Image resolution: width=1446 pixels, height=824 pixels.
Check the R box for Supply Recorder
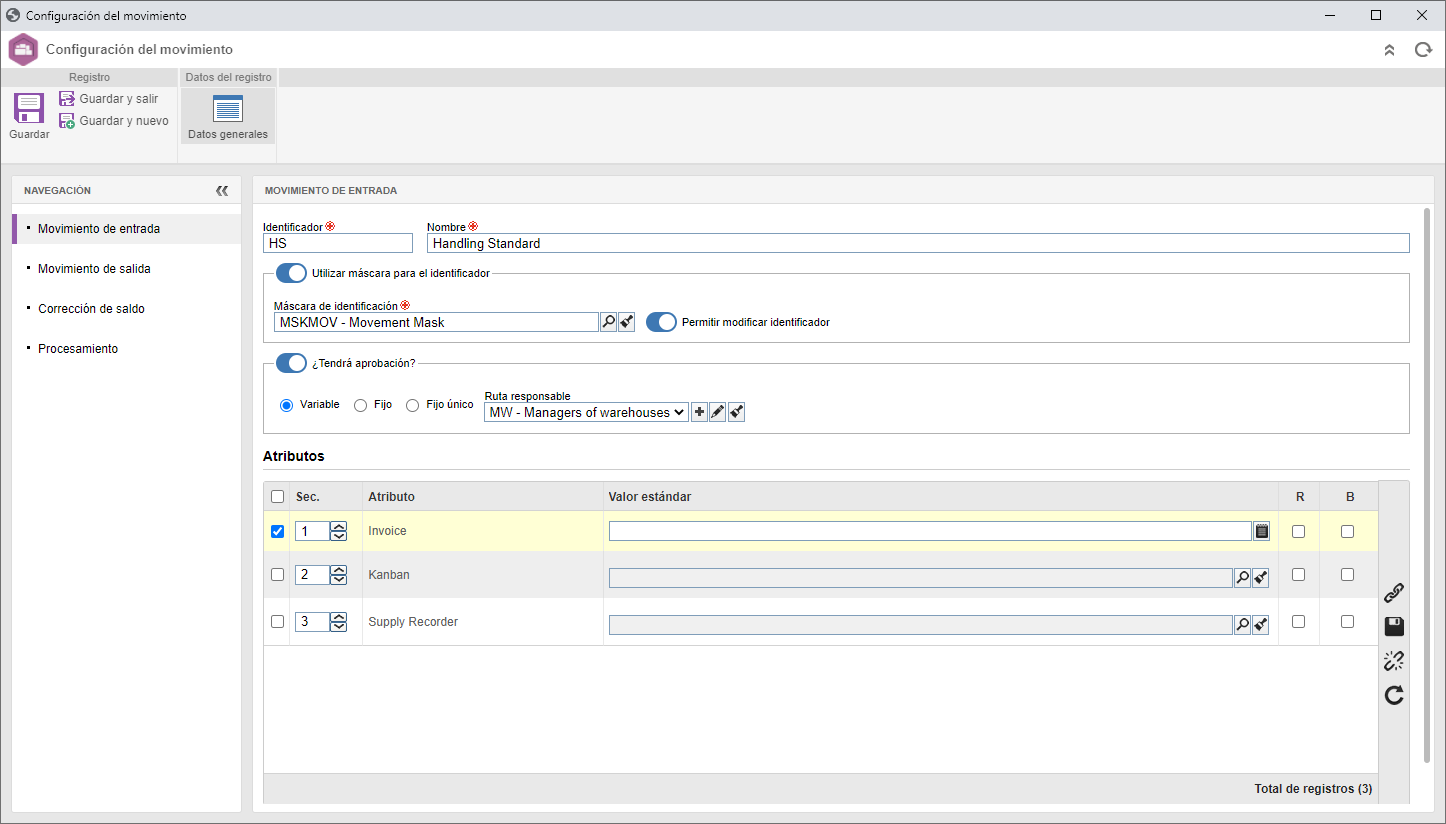pyautogui.click(x=1298, y=622)
